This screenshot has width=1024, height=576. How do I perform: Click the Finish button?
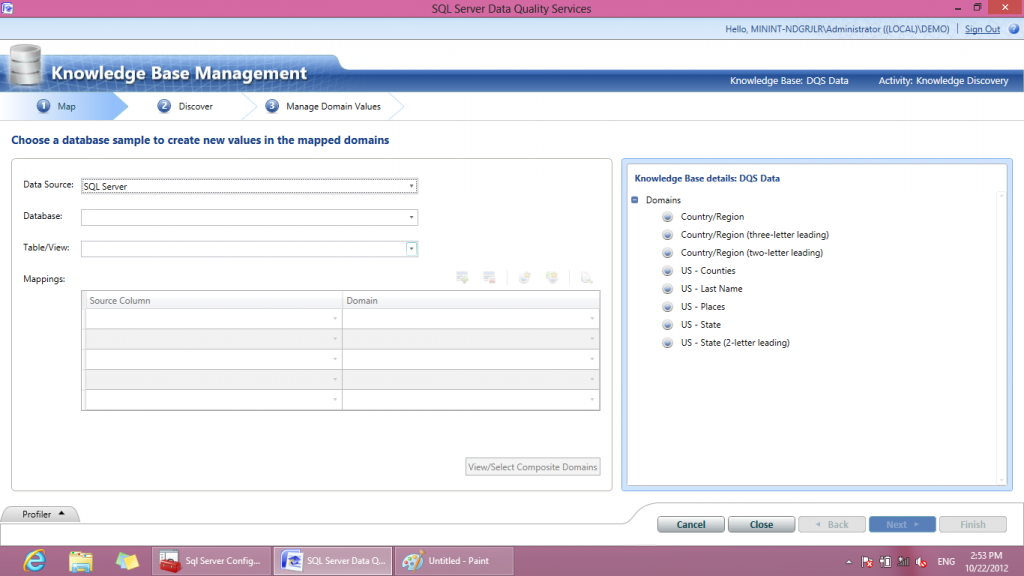[972, 524]
